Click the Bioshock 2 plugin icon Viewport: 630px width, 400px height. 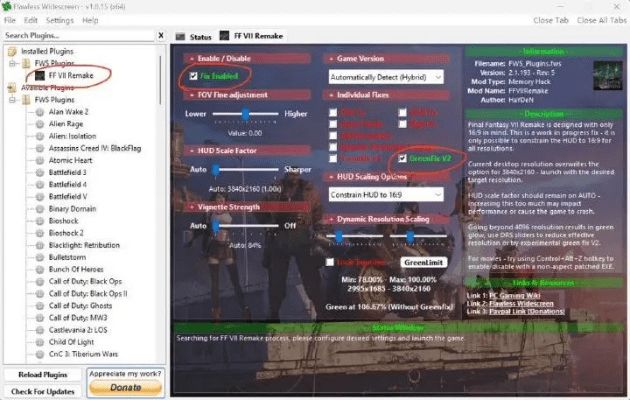[39, 232]
